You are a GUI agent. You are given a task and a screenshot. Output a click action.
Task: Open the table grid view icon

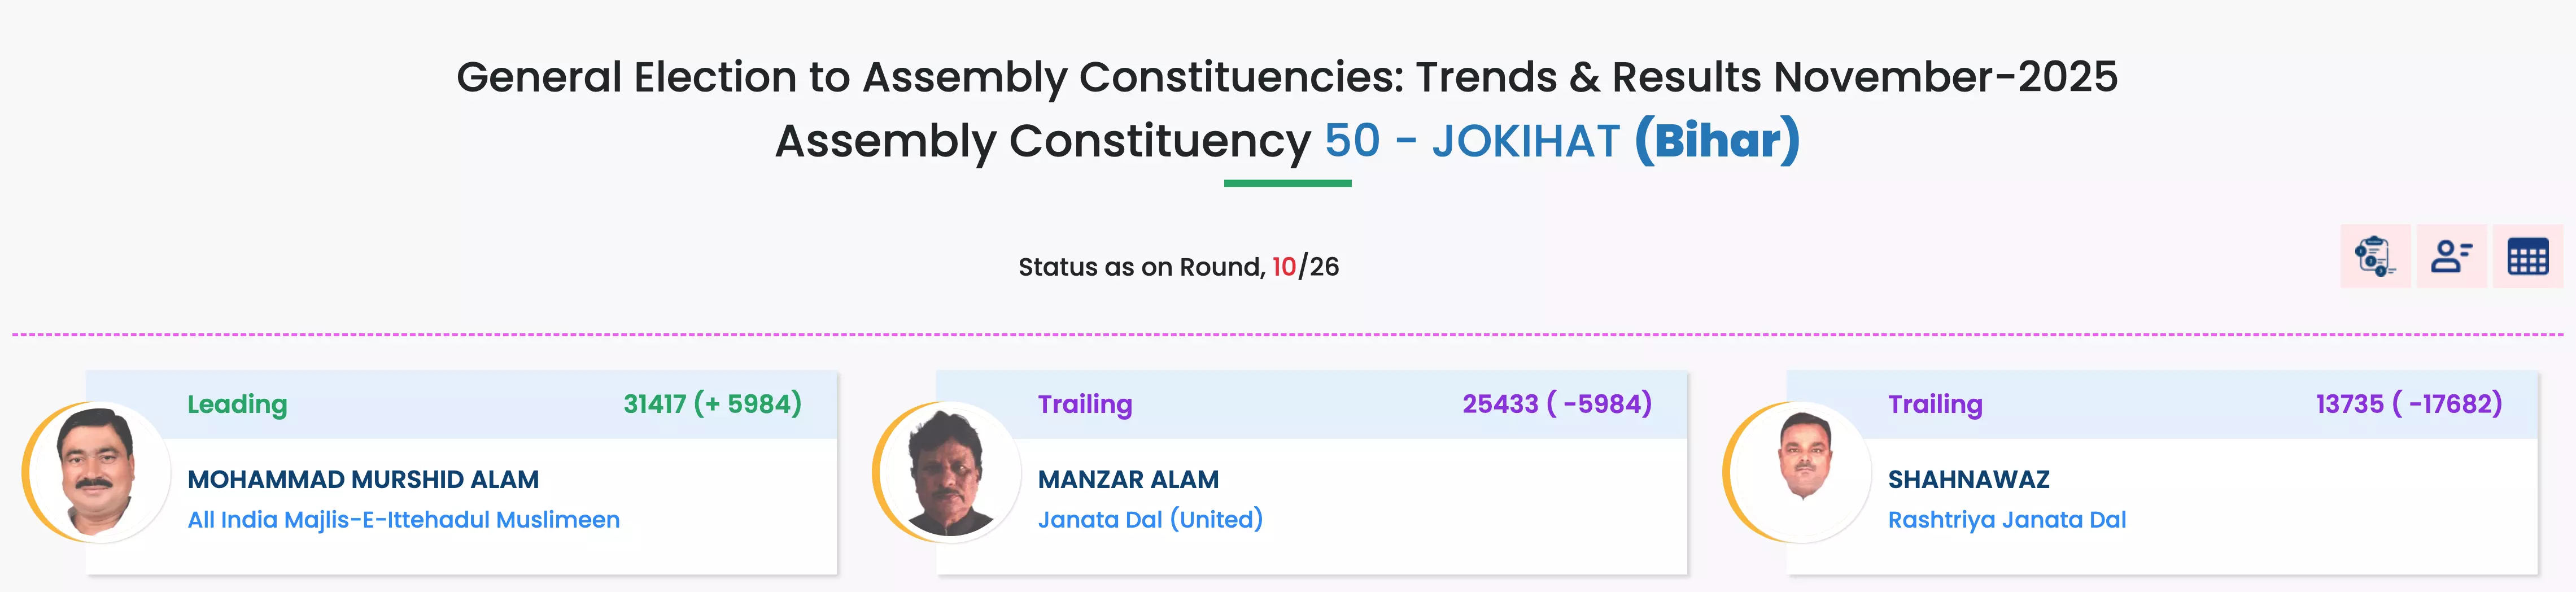point(2527,257)
